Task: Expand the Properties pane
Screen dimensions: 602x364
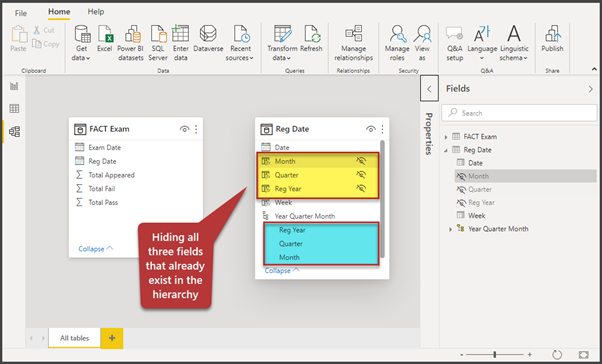Action: pos(429,89)
